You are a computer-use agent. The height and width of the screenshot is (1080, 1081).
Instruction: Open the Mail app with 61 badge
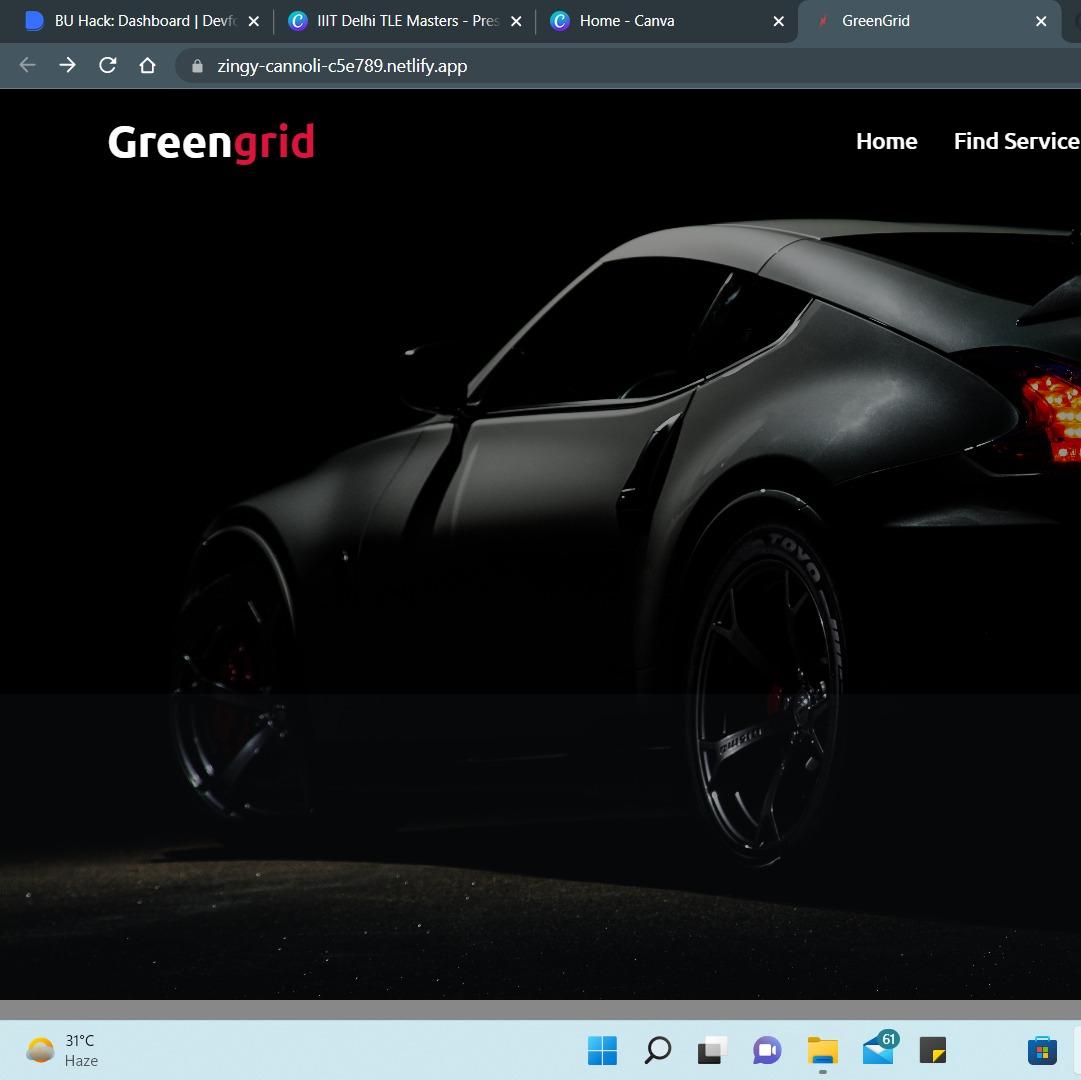[878, 1050]
